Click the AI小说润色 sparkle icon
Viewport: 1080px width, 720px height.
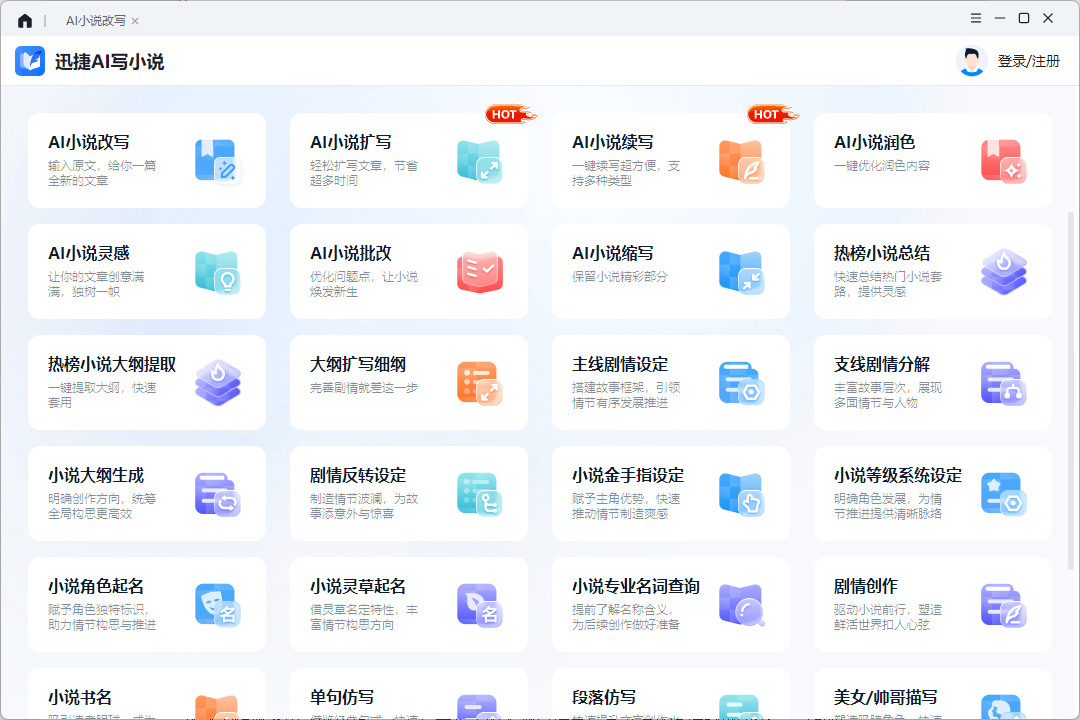point(1004,161)
